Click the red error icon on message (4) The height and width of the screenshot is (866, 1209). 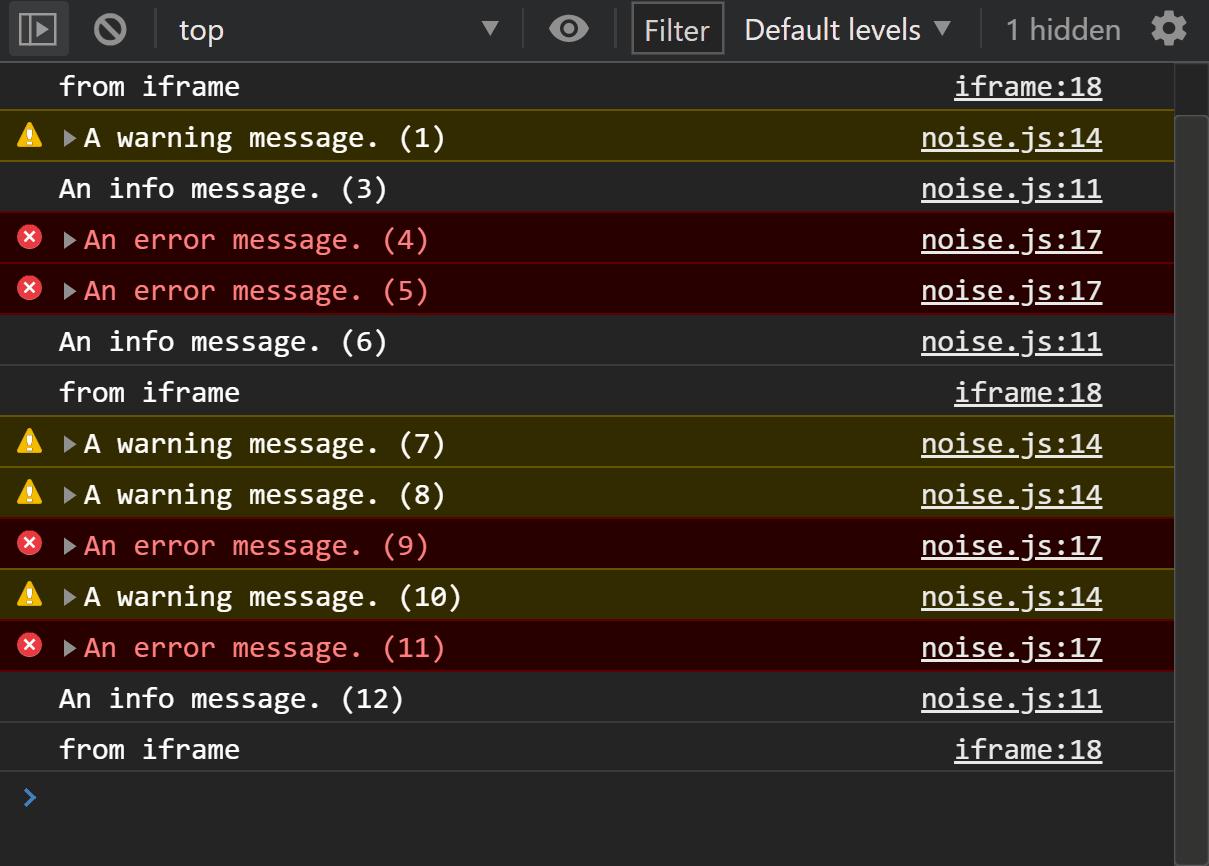(28, 238)
